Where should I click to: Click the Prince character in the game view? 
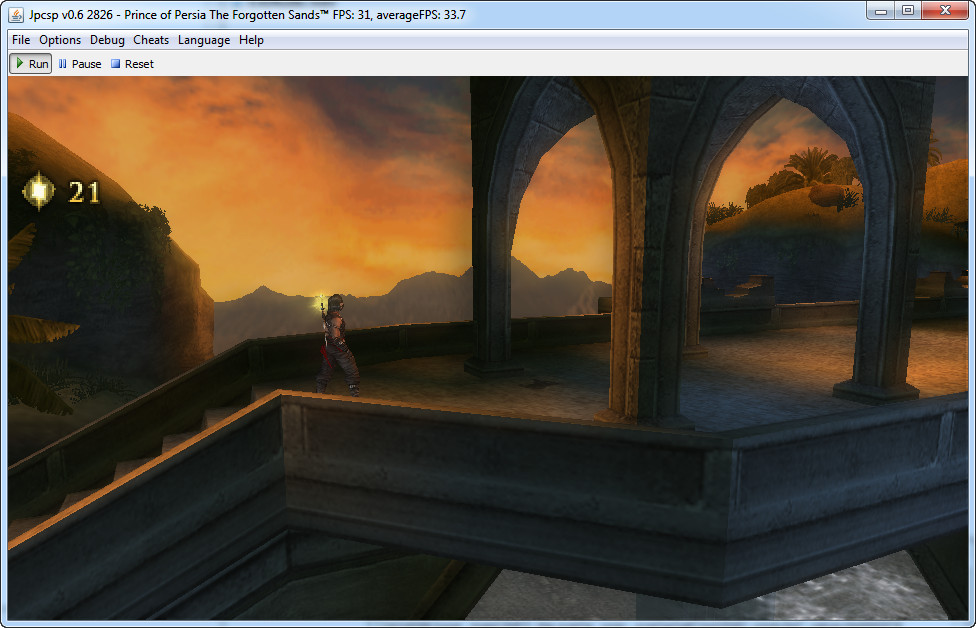click(x=336, y=343)
